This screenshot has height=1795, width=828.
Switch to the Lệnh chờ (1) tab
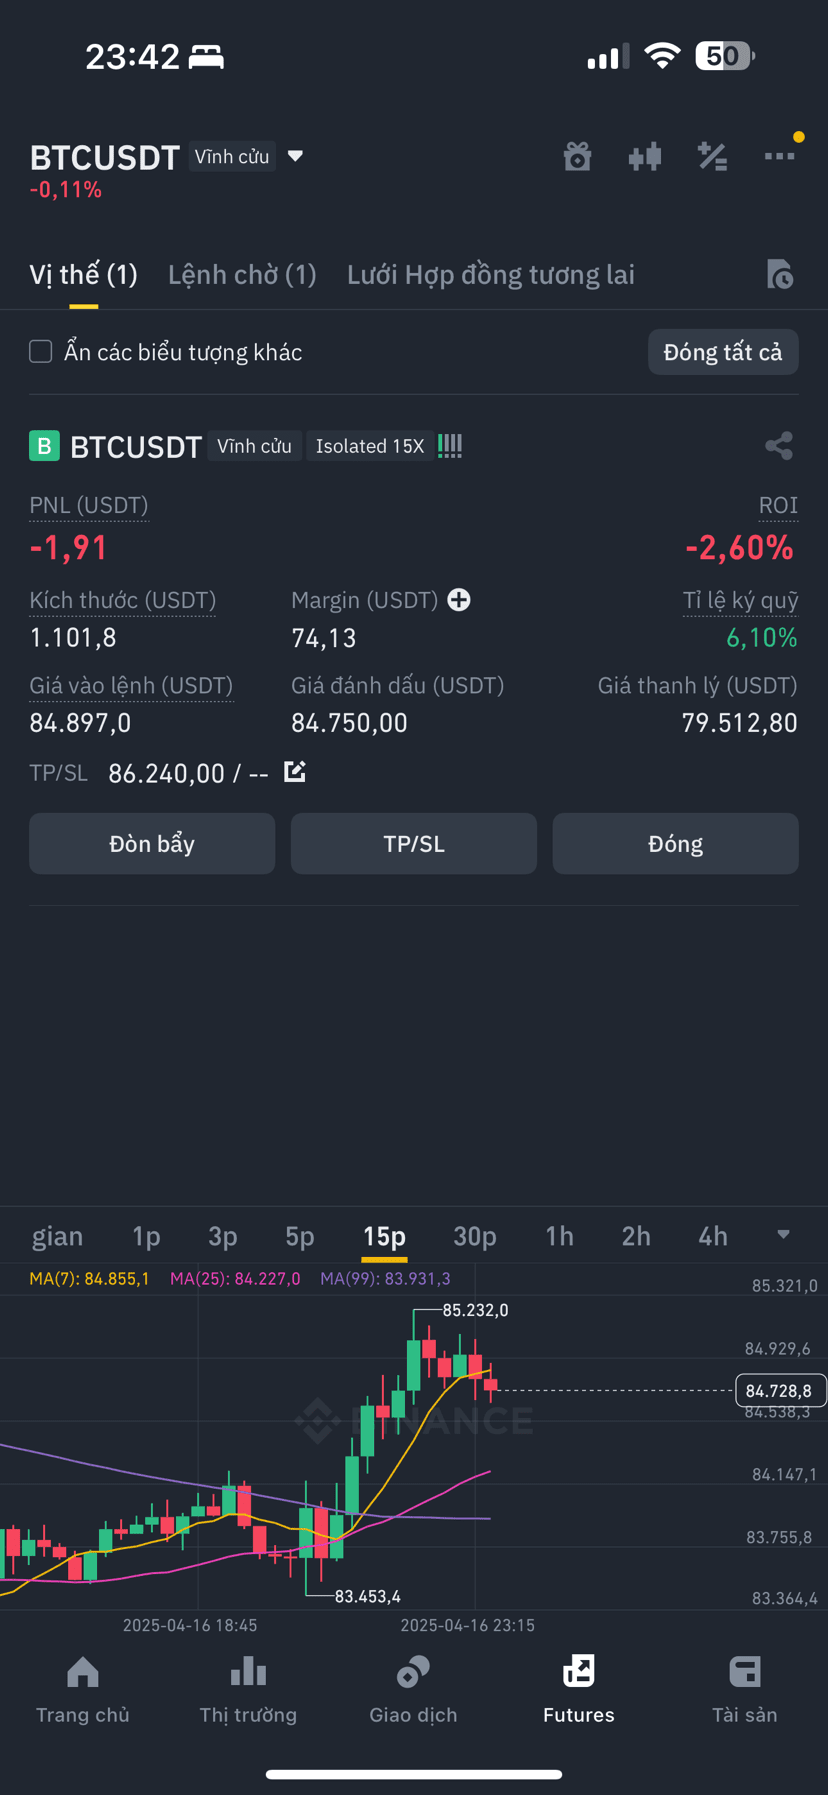click(242, 275)
